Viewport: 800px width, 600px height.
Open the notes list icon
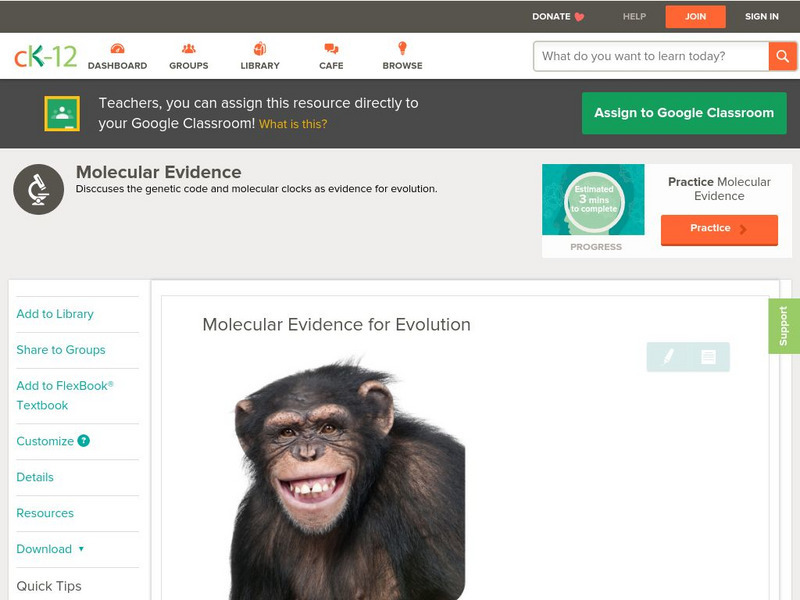tap(708, 357)
